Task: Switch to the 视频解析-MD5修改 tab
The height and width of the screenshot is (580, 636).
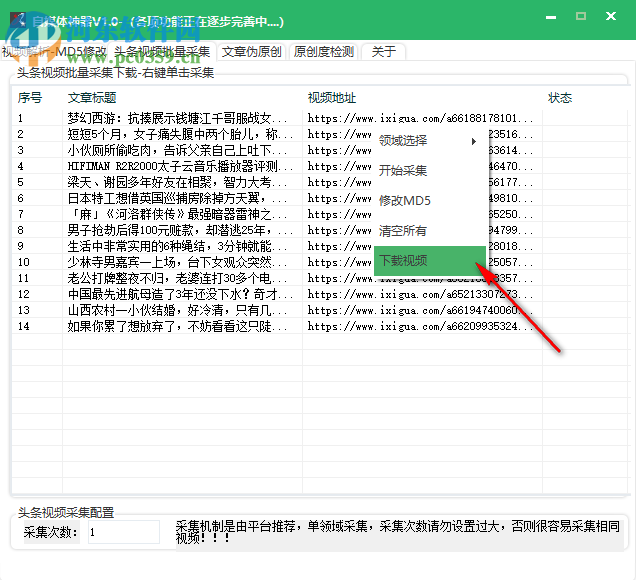Action: [54, 51]
